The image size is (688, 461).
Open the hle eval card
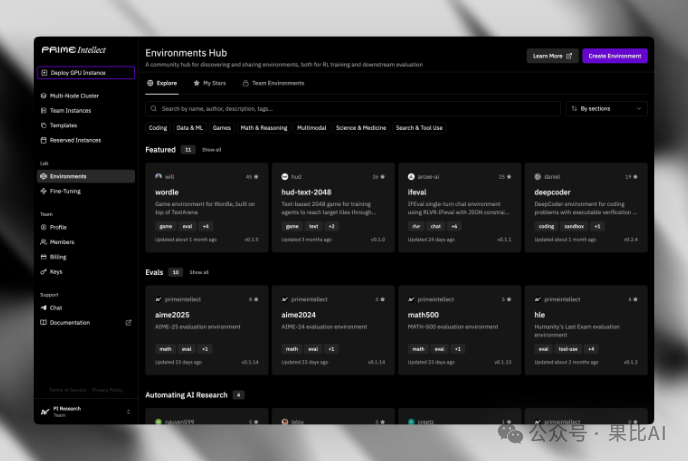coord(586,330)
